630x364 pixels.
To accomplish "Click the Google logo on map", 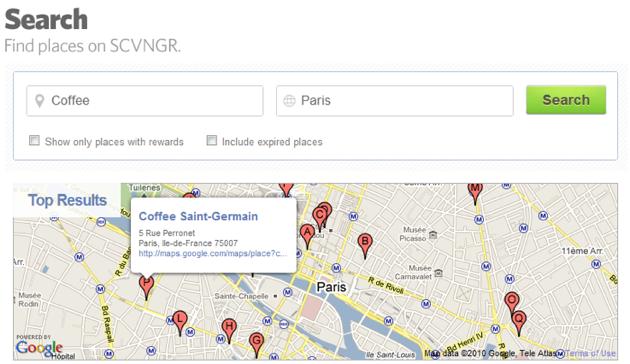I will point(39,348).
